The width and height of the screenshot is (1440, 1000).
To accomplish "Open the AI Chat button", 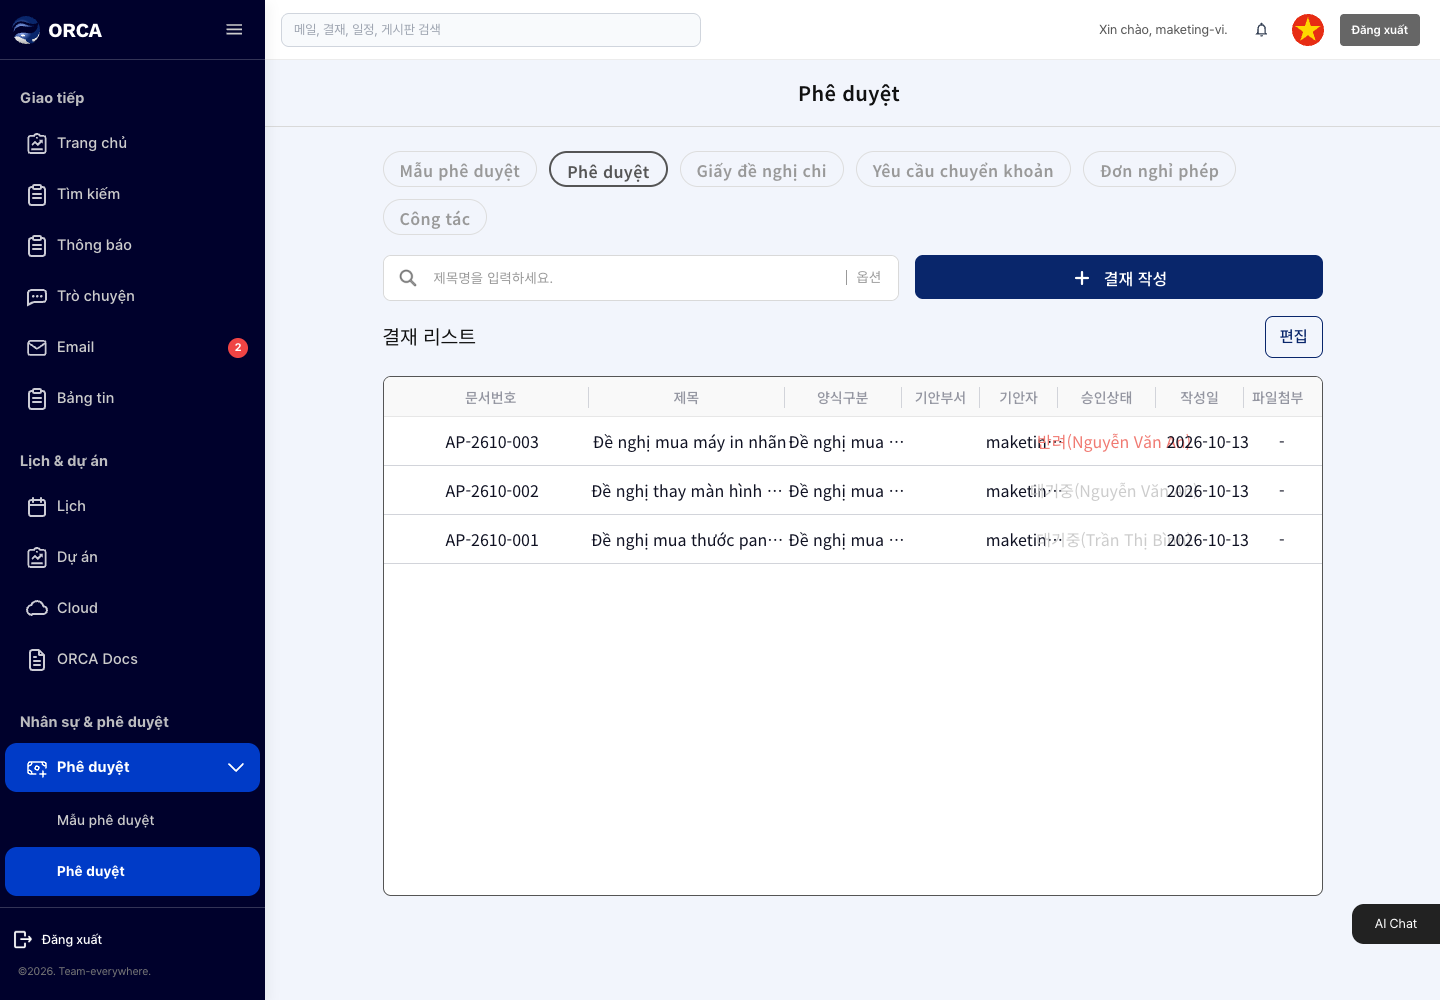I will pos(1396,924).
